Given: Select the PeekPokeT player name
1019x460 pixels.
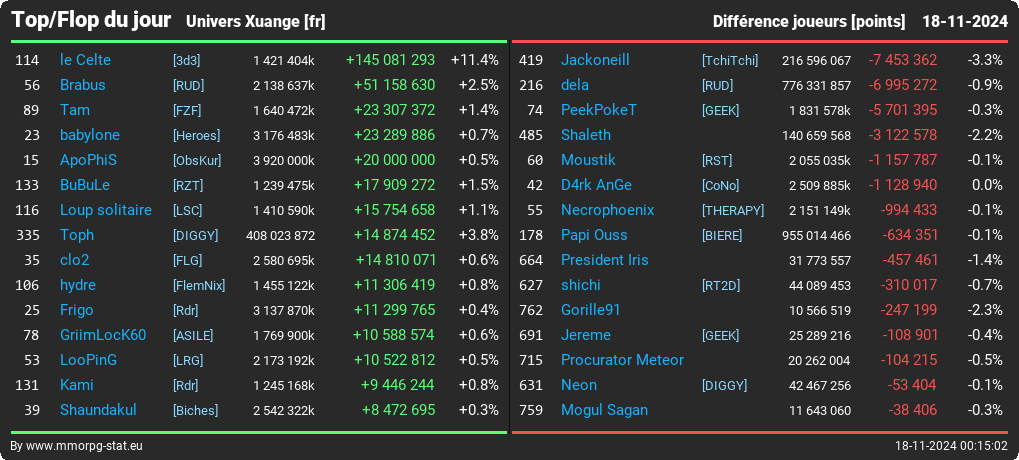Looking at the screenshot, I should tap(599, 110).
